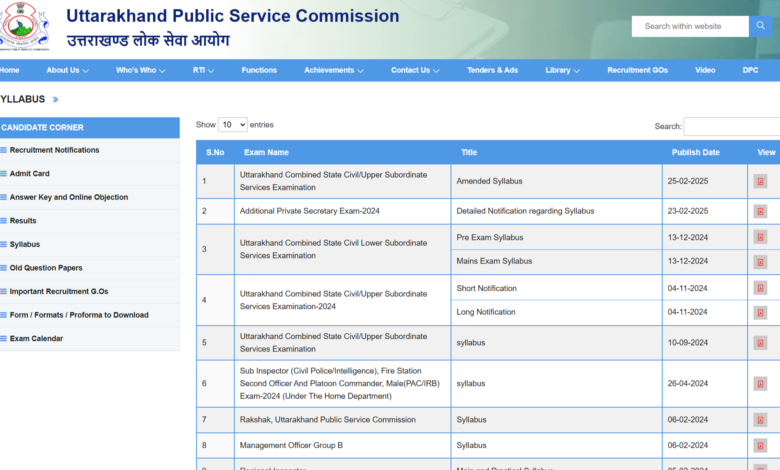780x470 pixels.
Task: Click the table Search input field
Action: pos(731,127)
